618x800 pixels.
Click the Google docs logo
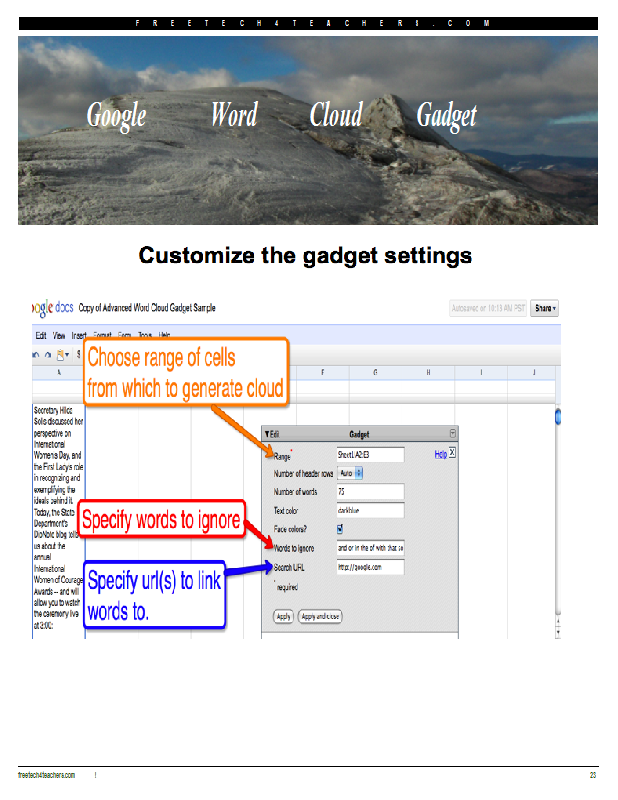point(53,308)
